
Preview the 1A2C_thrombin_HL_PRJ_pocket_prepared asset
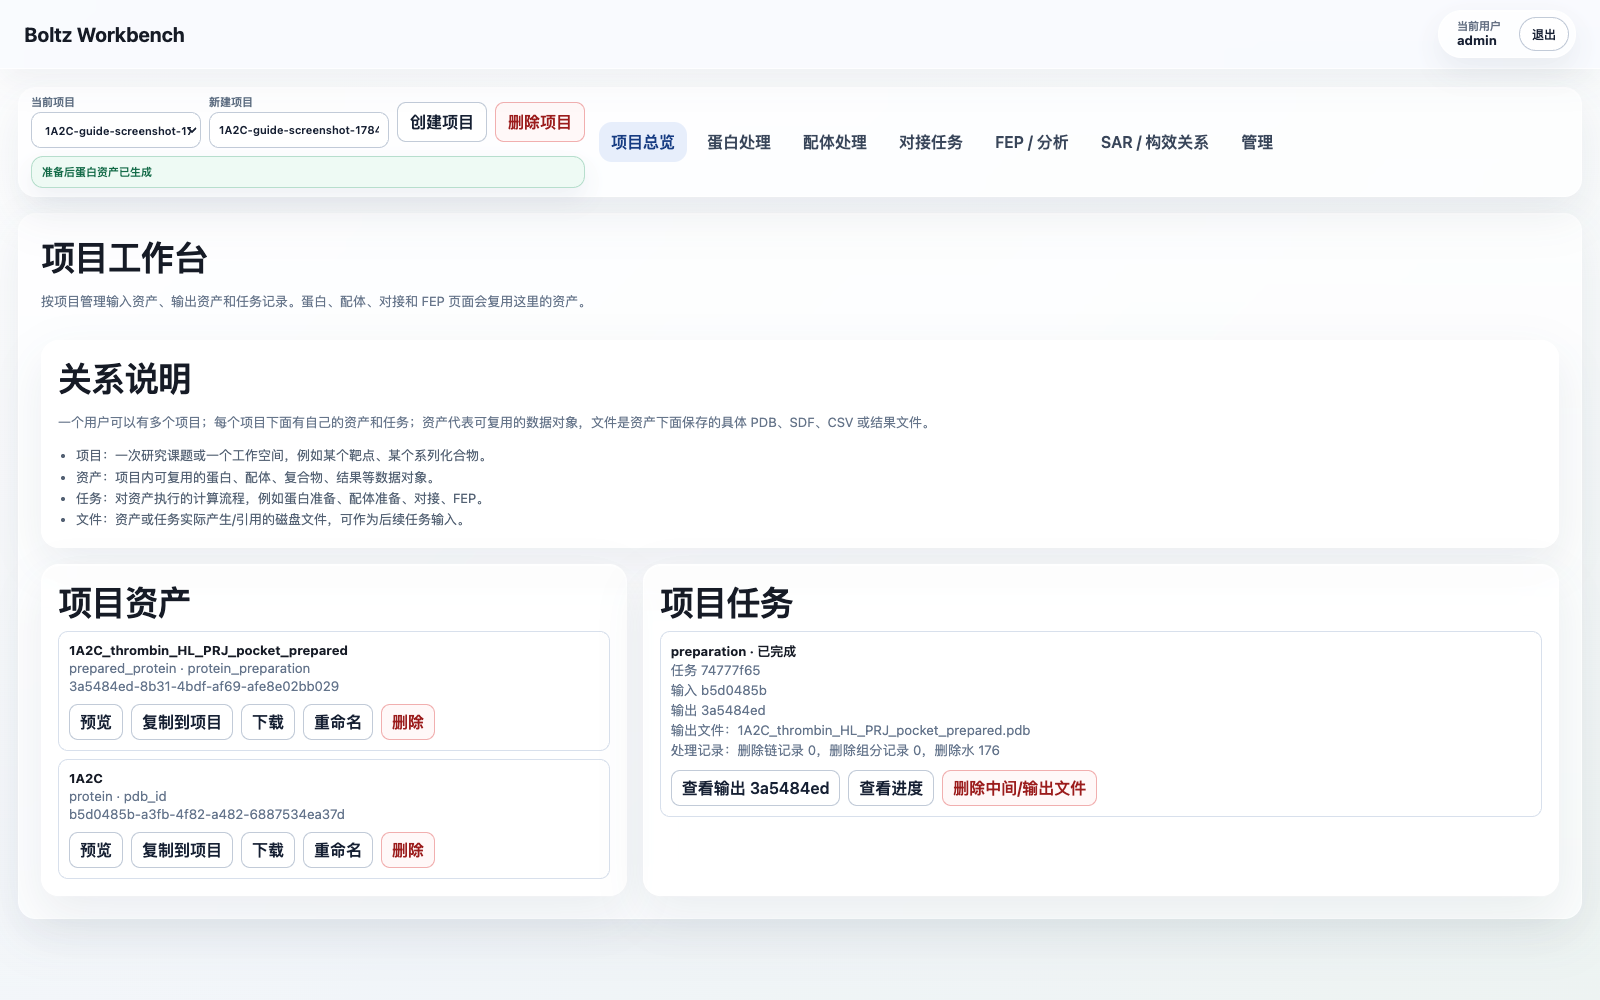(x=96, y=722)
